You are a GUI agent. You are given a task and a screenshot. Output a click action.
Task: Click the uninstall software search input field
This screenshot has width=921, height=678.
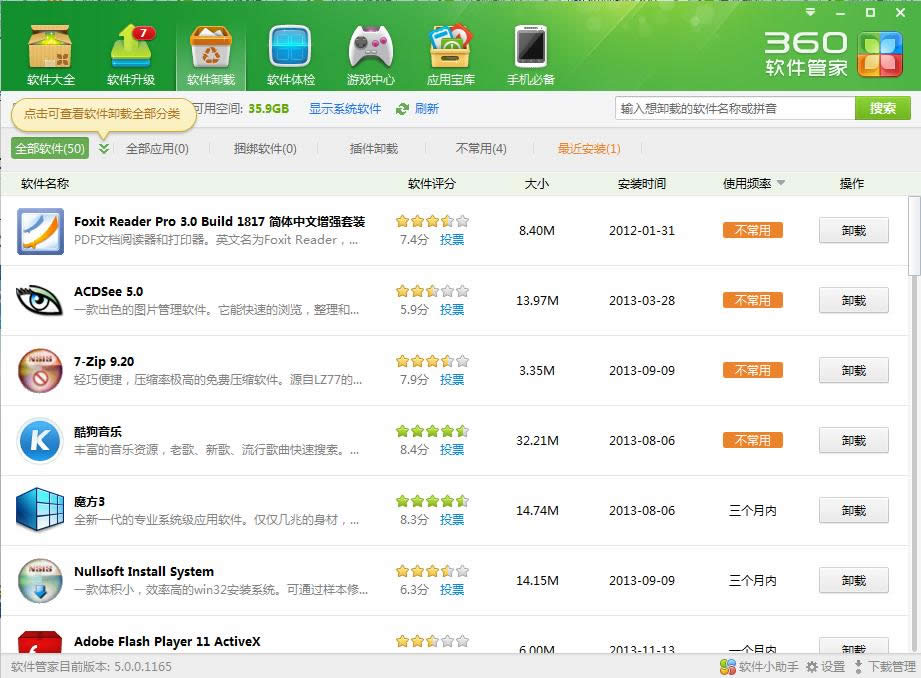click(734, 108)
